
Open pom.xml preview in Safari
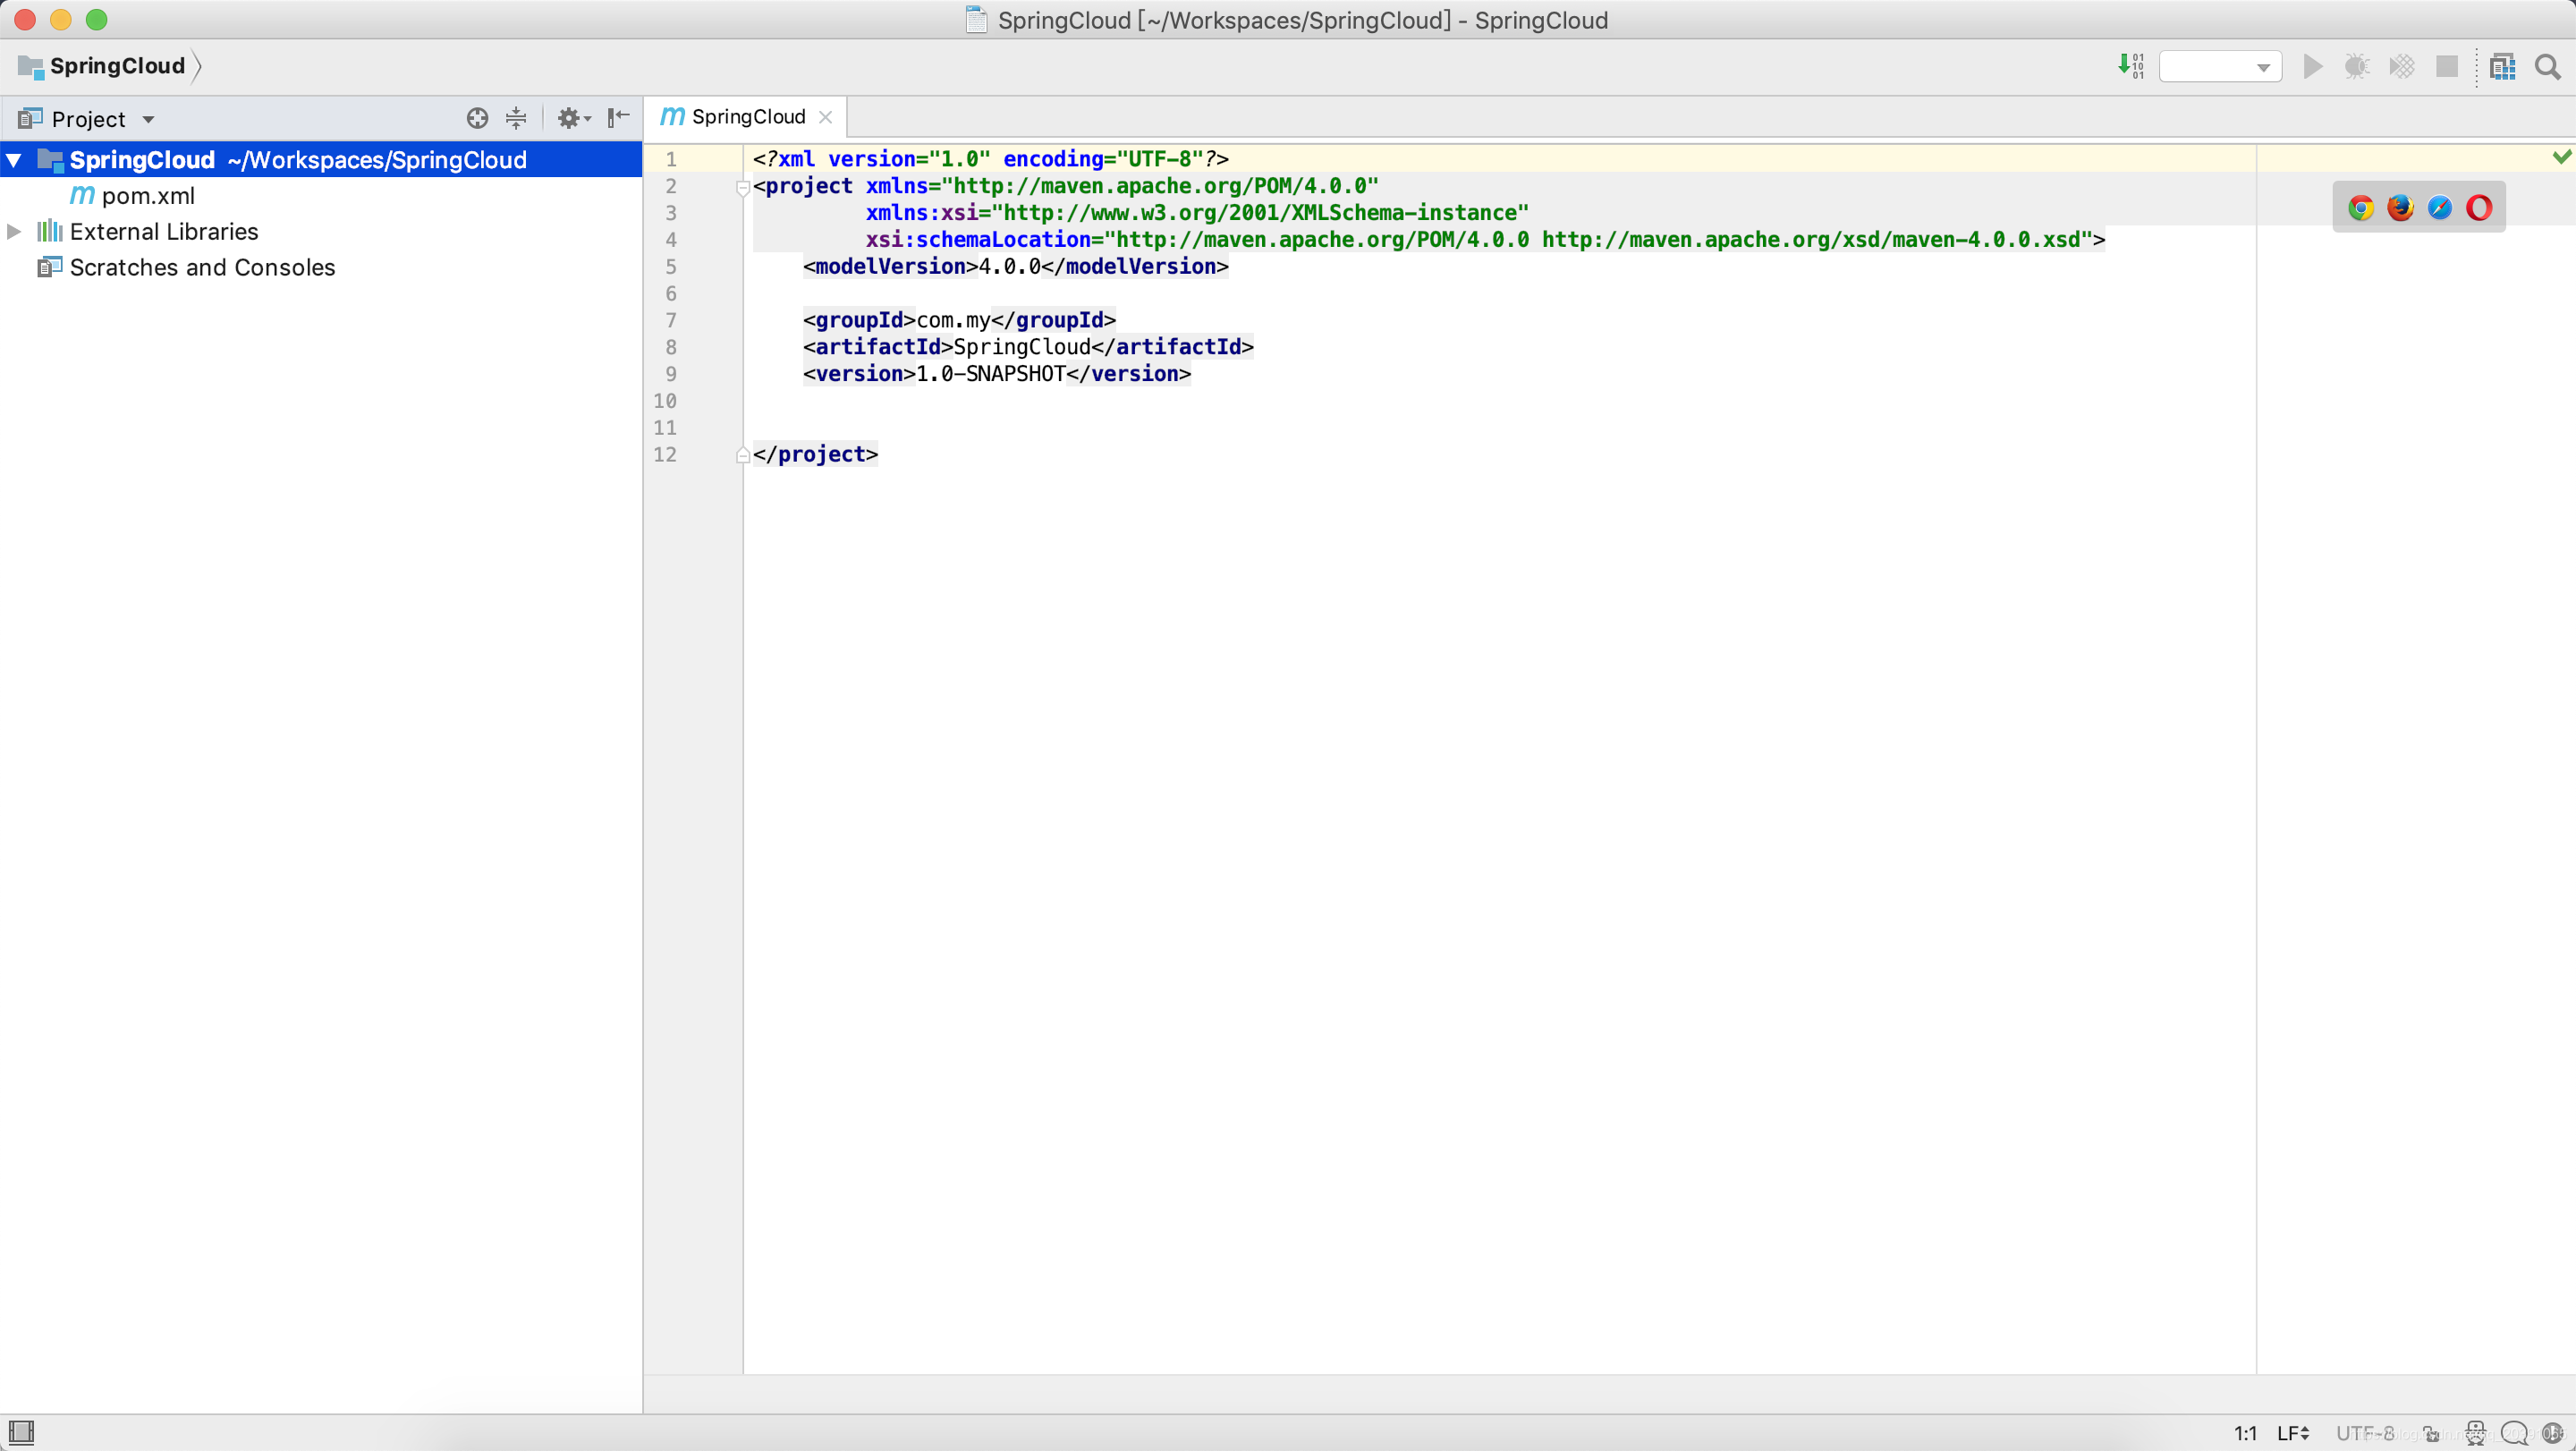click(2440, 207)
